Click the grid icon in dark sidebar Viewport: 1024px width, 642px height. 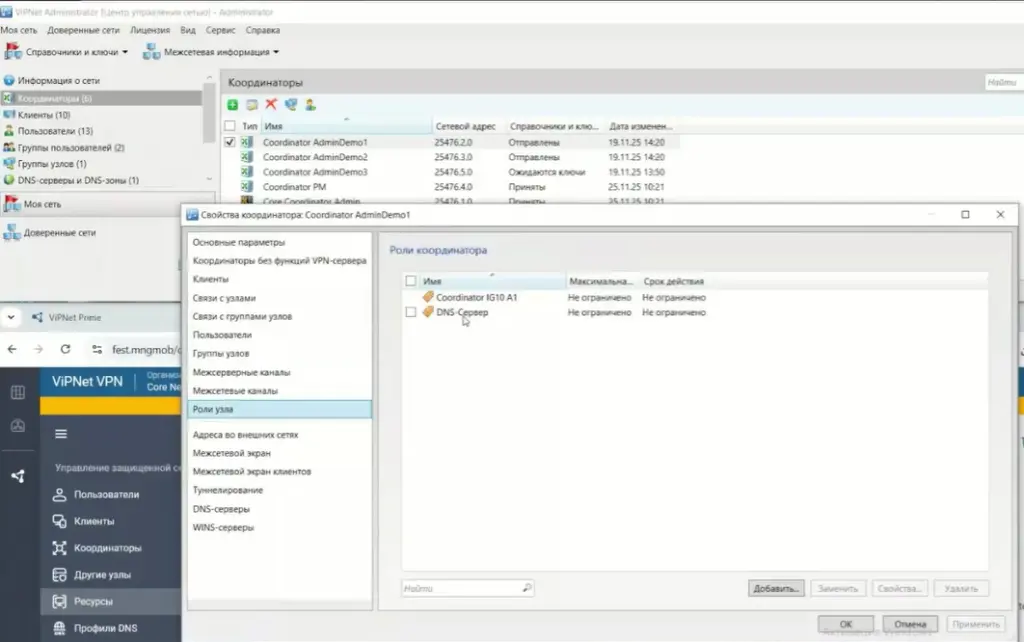[x=18, y=392]
